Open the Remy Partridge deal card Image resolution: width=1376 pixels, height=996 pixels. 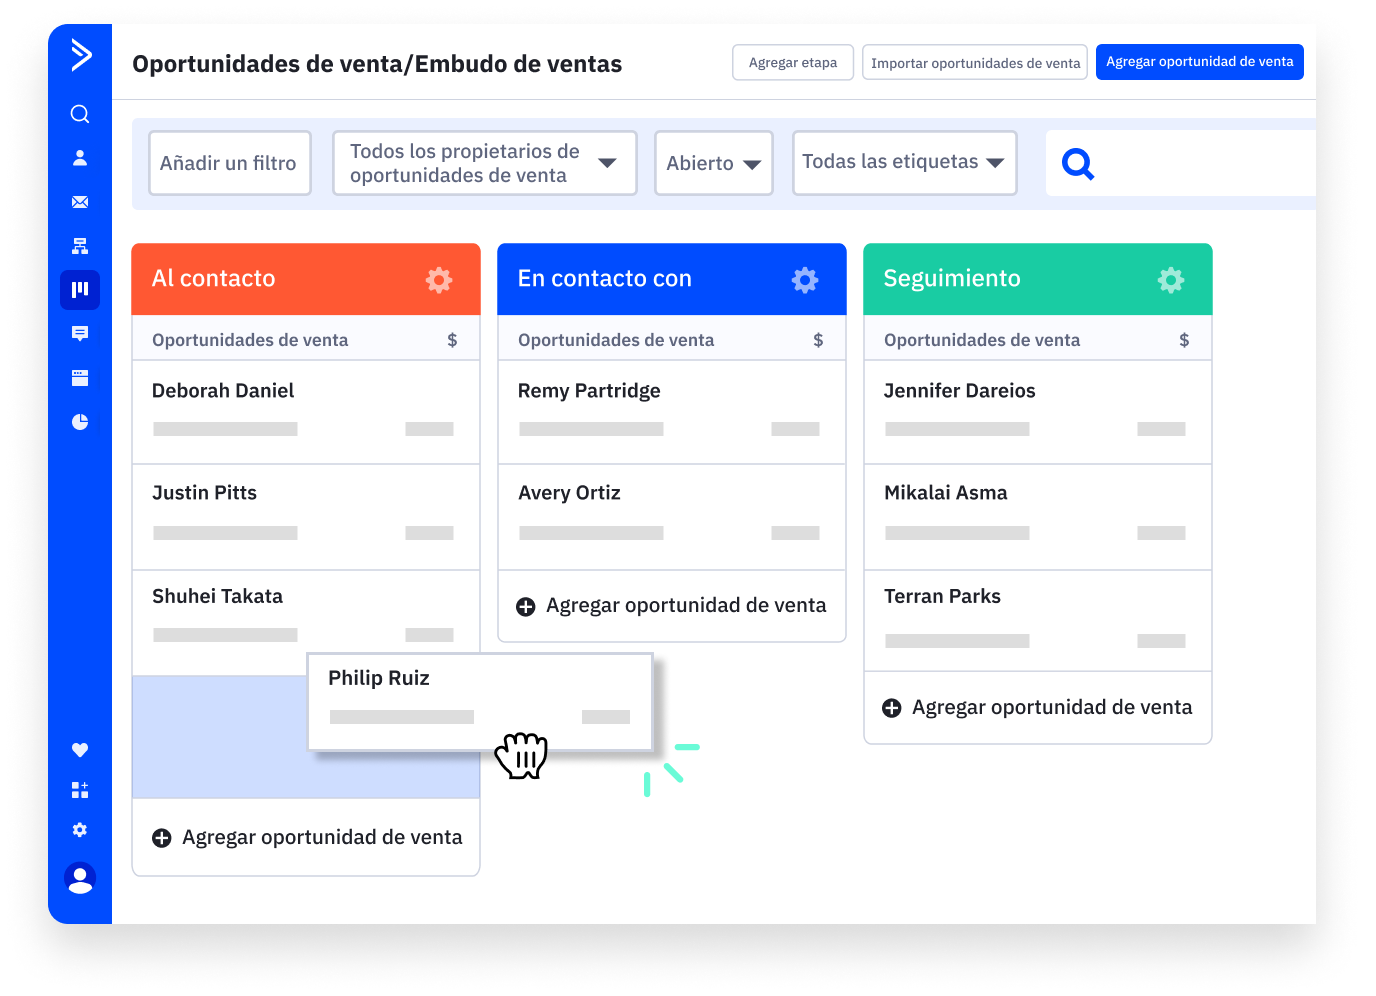pos(672,412)
